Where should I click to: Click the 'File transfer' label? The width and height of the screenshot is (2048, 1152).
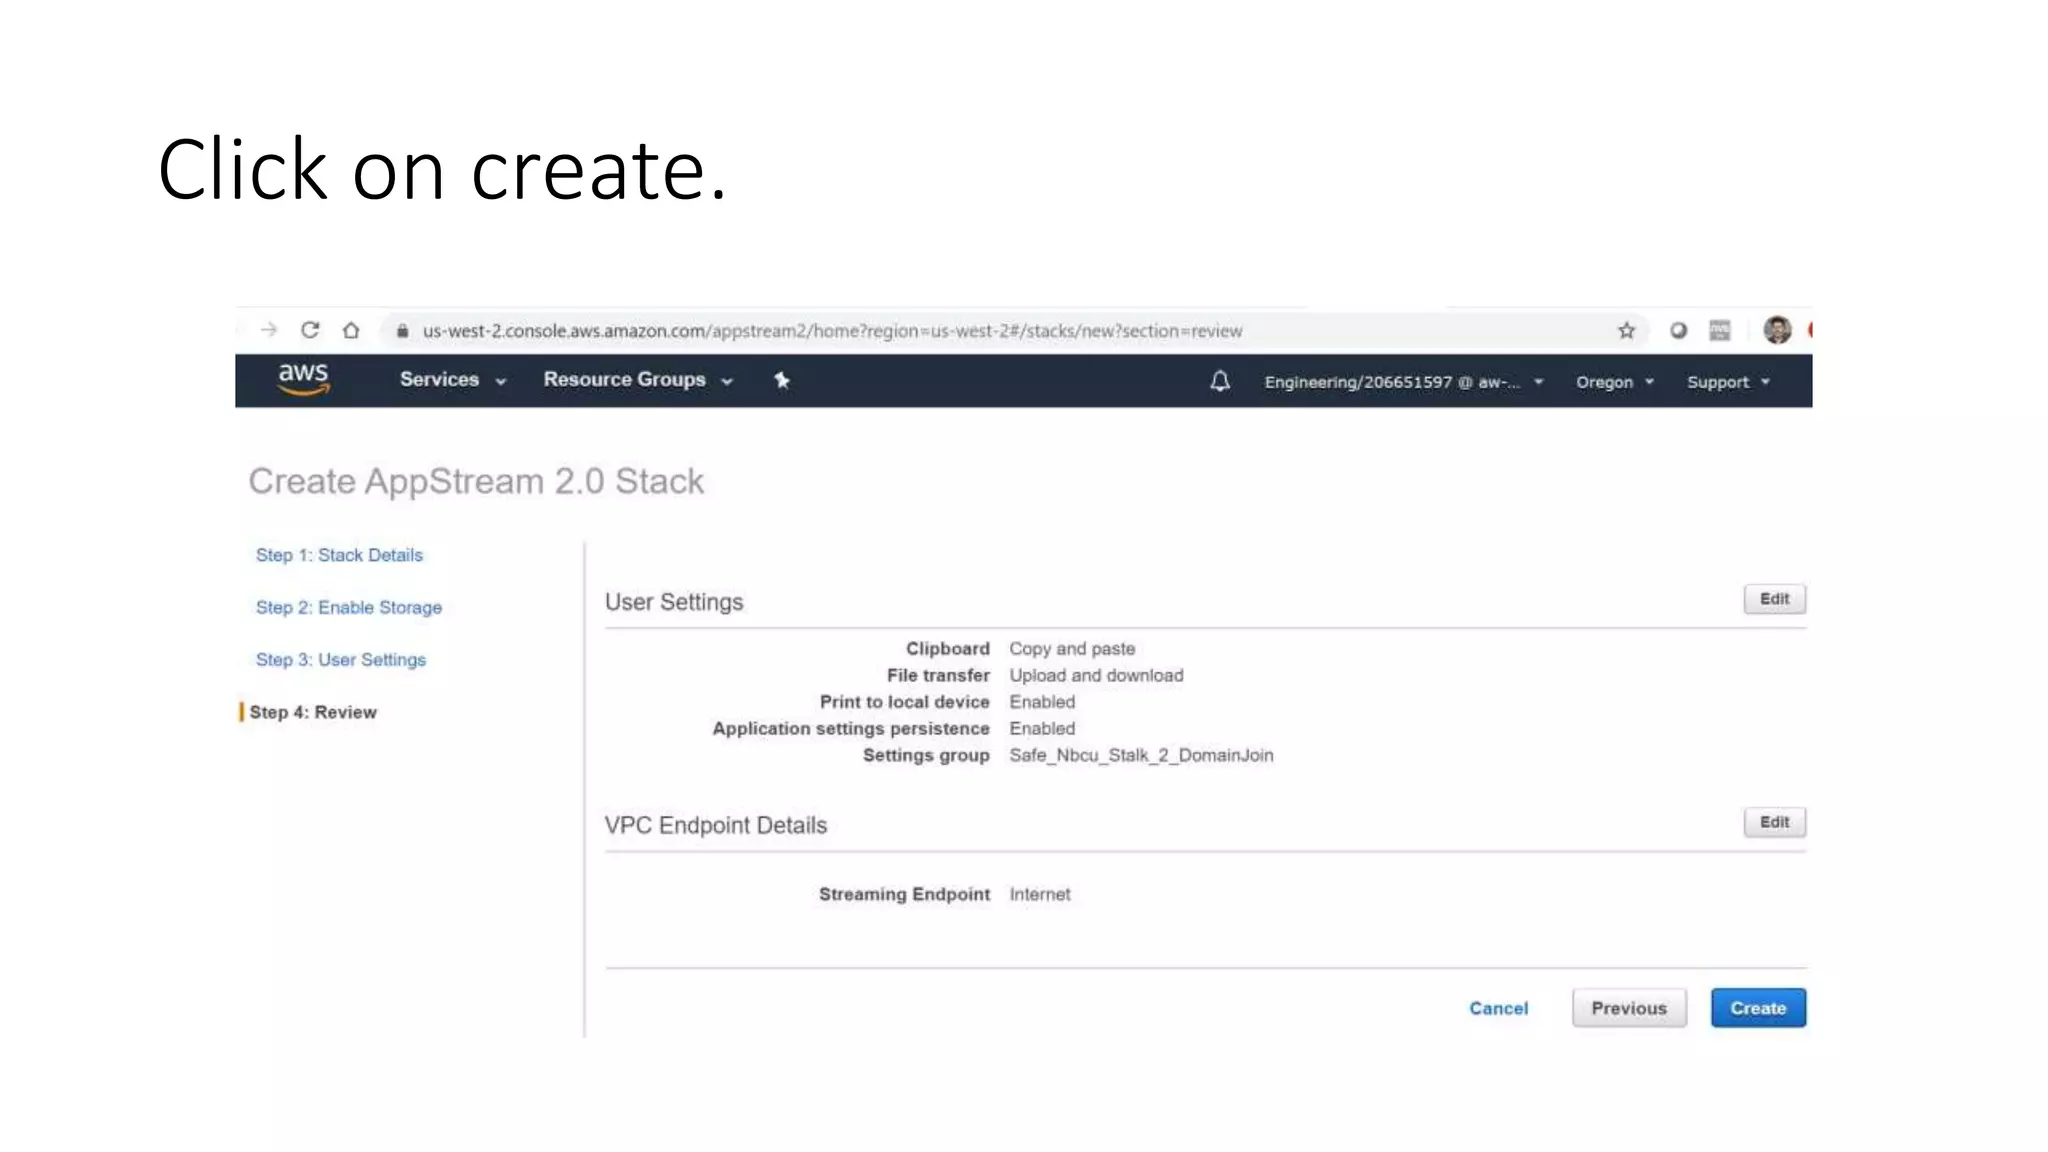coord(938,676)
